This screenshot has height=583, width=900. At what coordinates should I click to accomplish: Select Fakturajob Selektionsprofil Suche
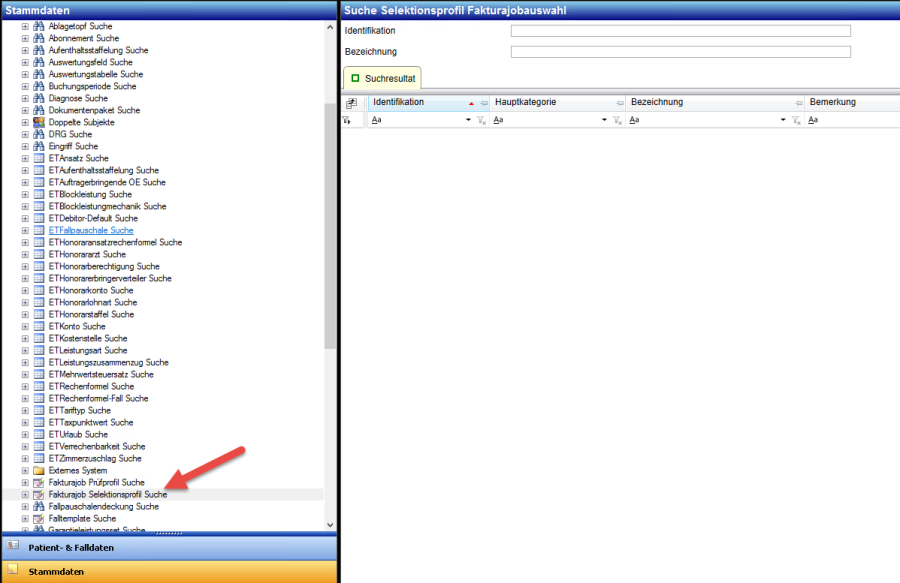108,494
